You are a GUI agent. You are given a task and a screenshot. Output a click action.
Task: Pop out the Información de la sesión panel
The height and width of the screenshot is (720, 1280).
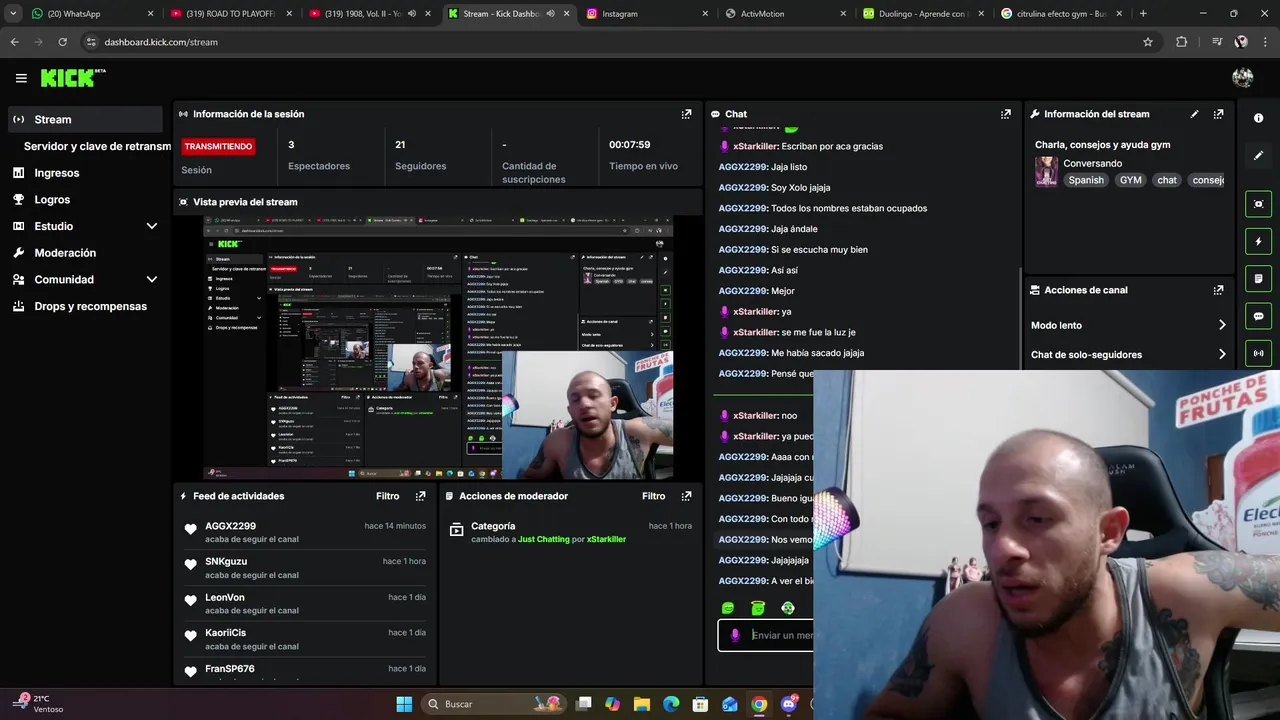686,114
